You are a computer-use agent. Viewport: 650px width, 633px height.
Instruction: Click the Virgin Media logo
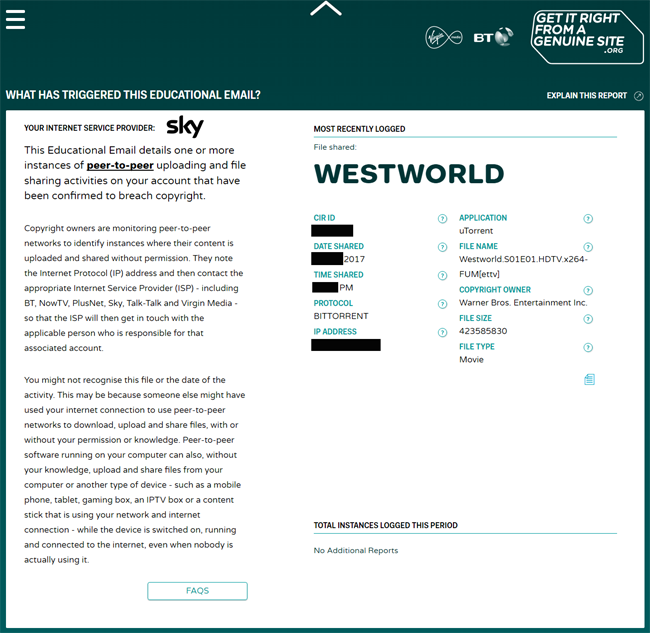click(x=444, y=38)
